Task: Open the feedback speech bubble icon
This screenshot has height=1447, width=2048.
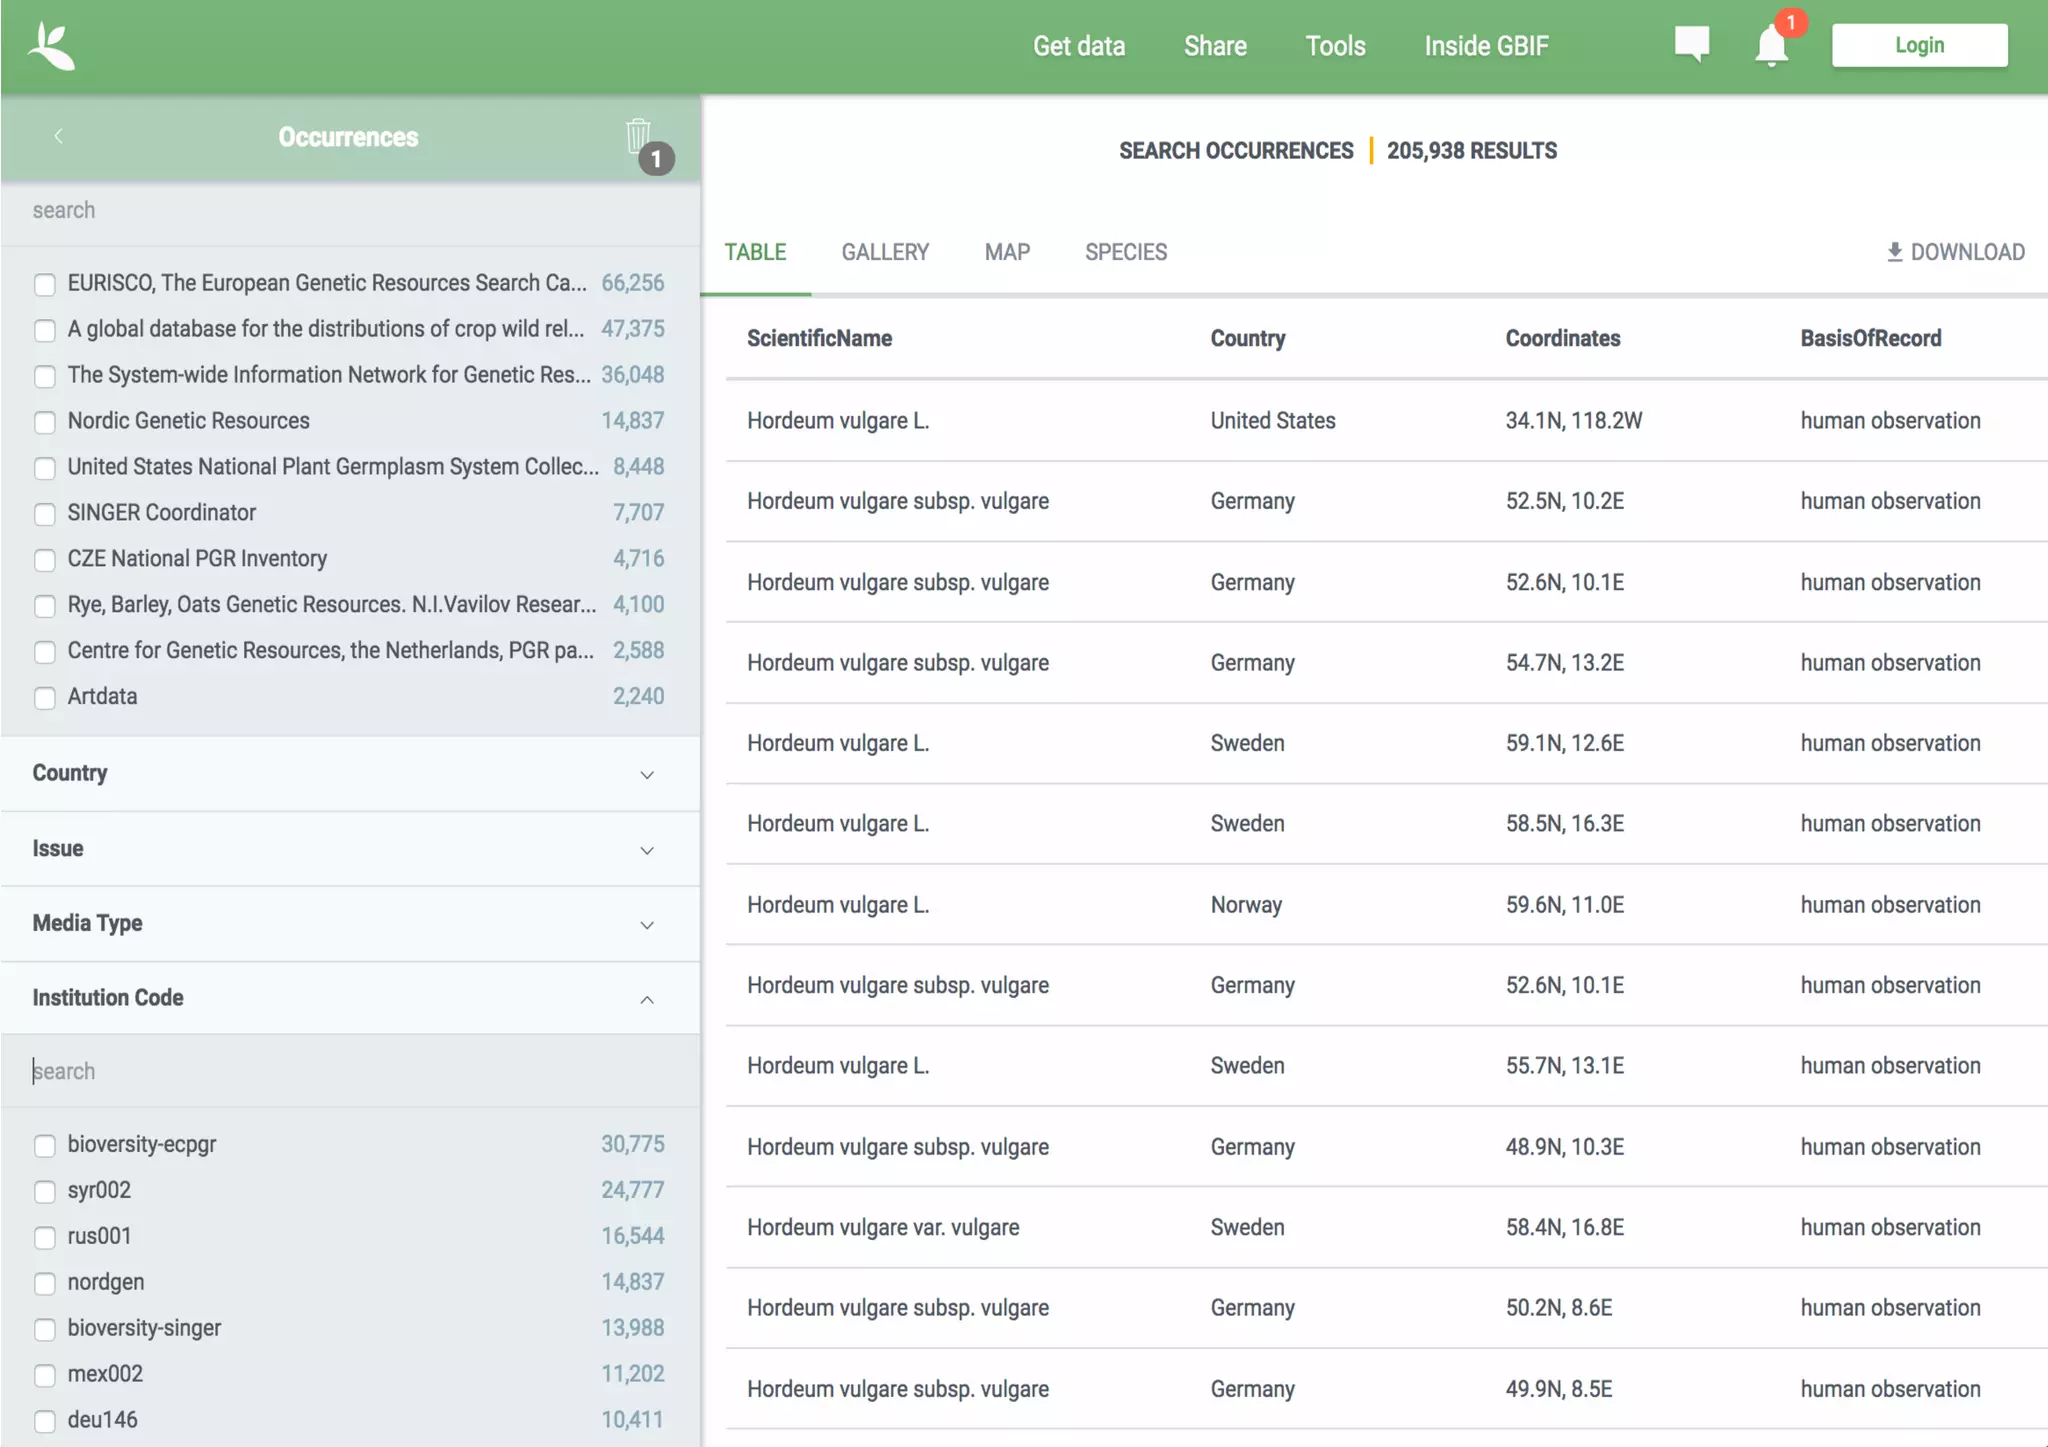Action: [1691, 44]
